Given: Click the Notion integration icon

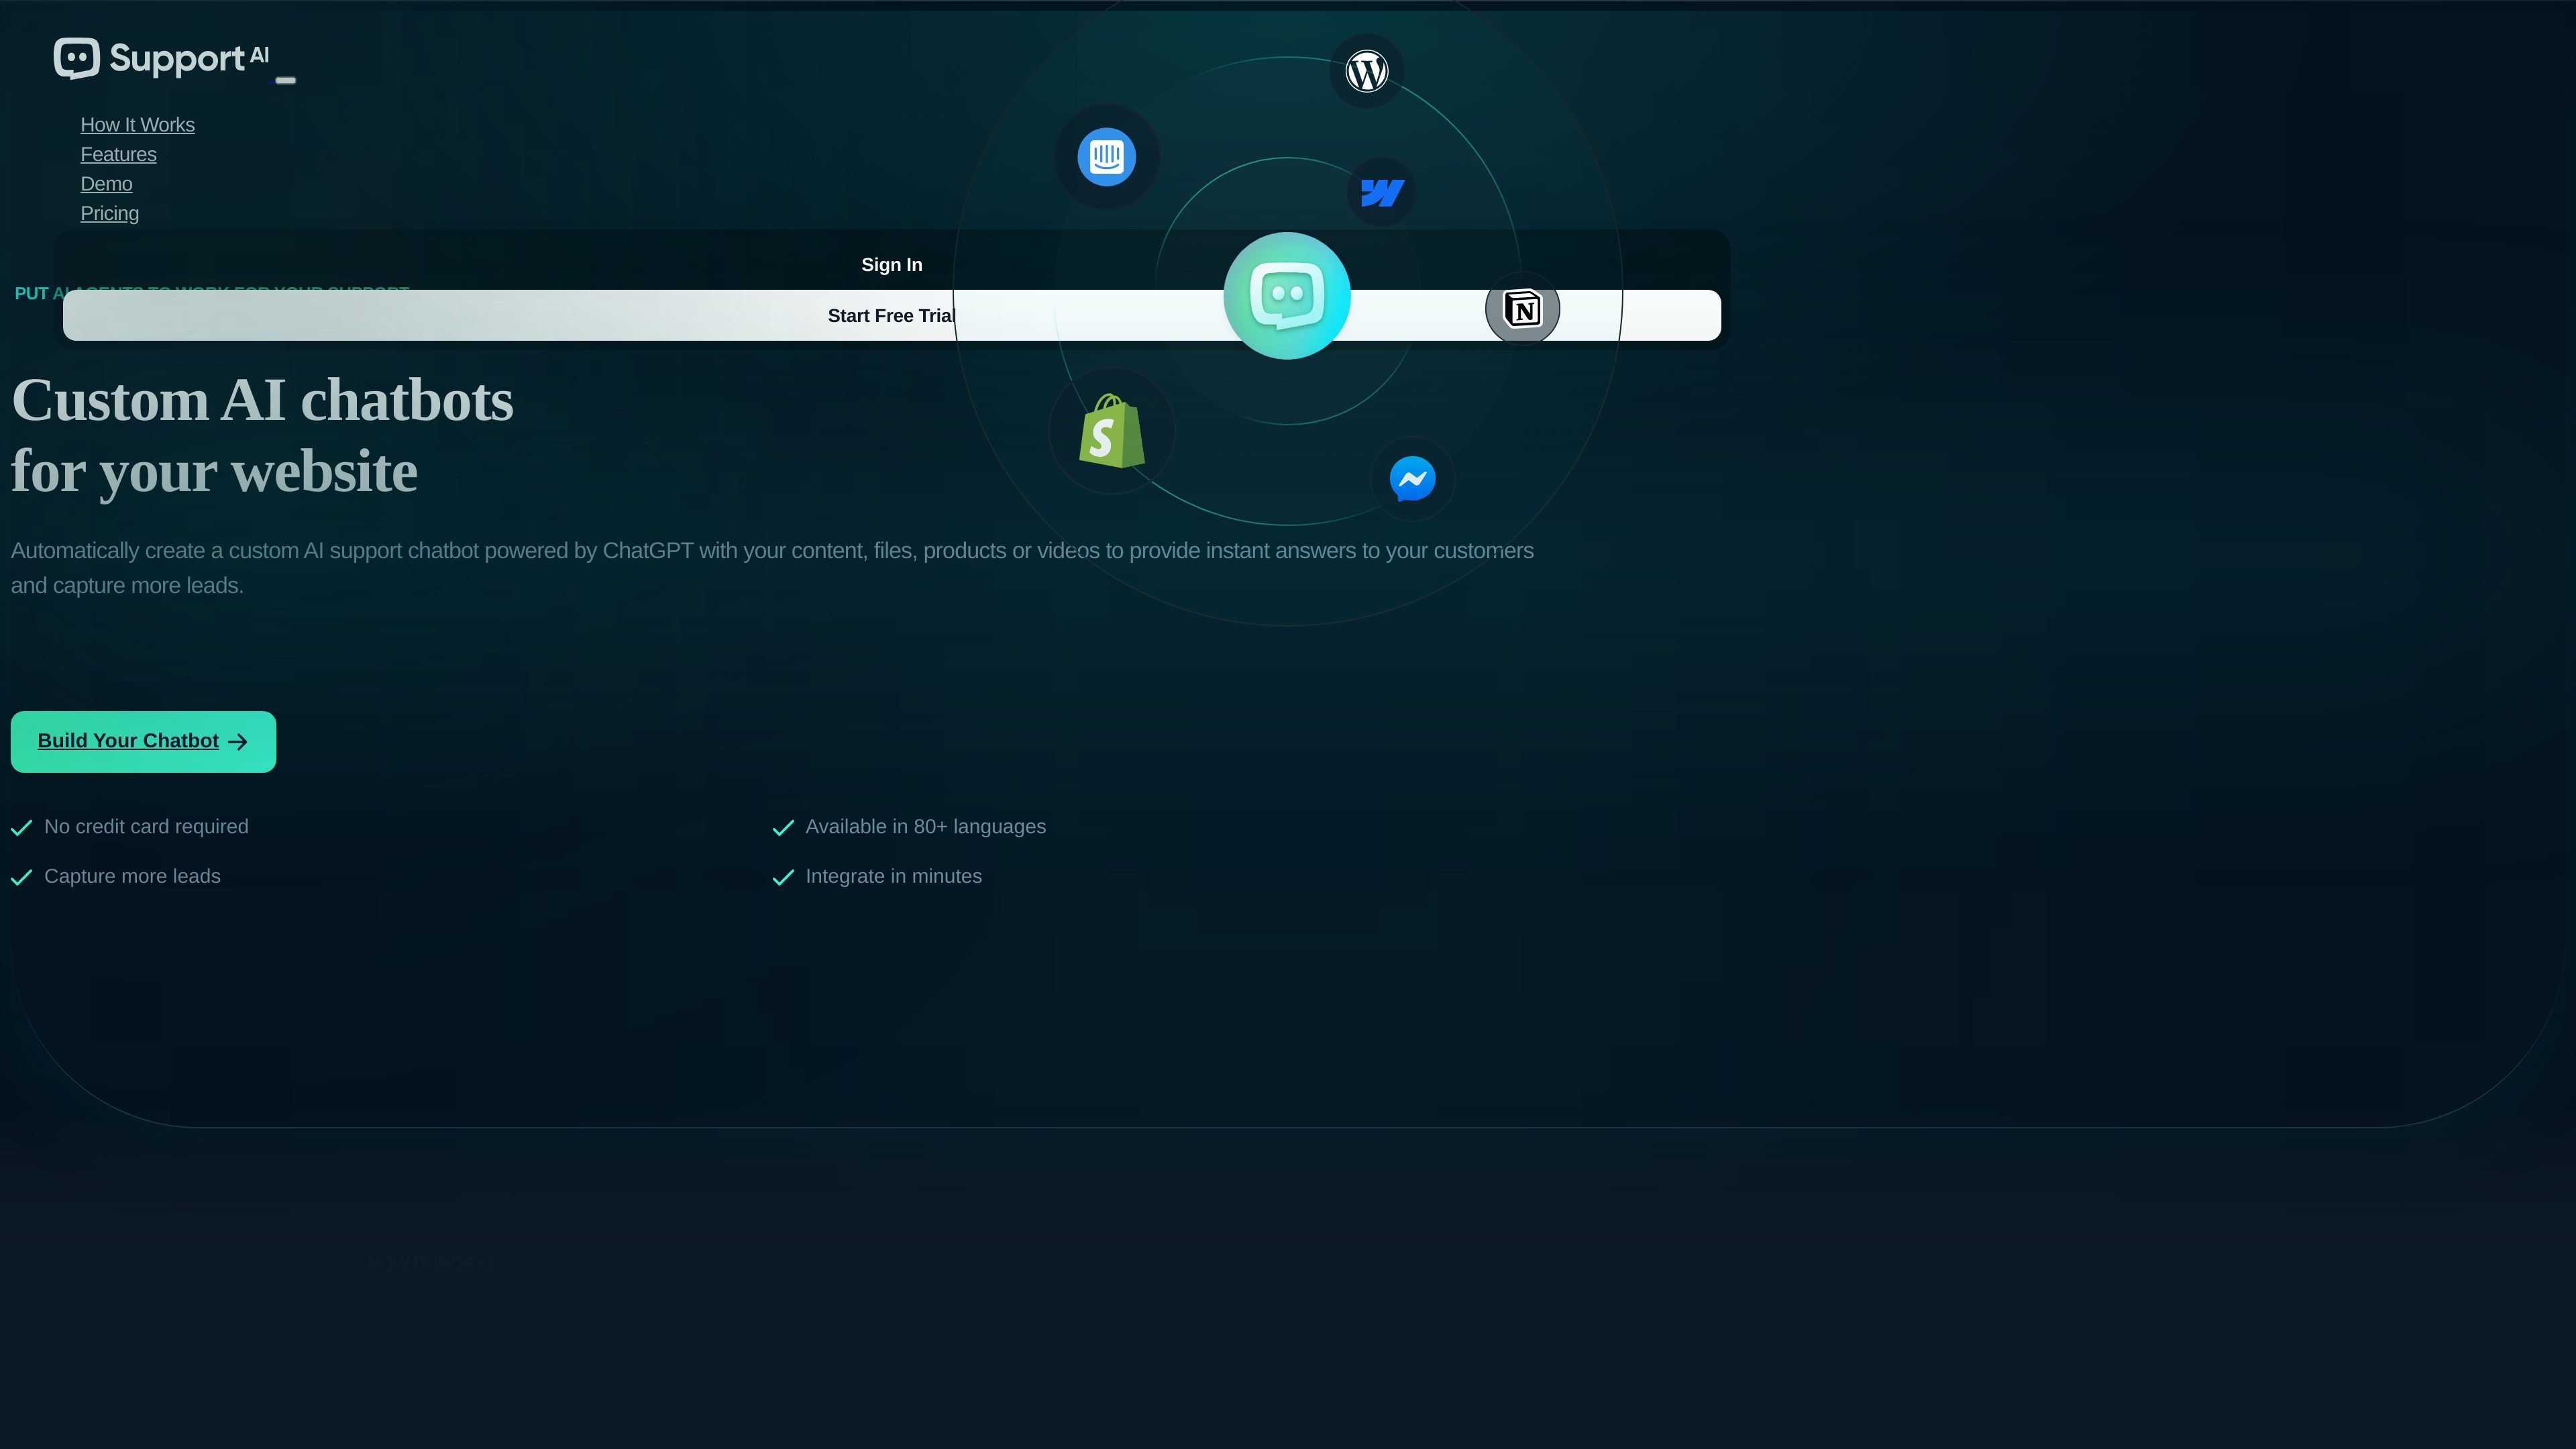Looking at the screenshot, I should pos(1522,309).
